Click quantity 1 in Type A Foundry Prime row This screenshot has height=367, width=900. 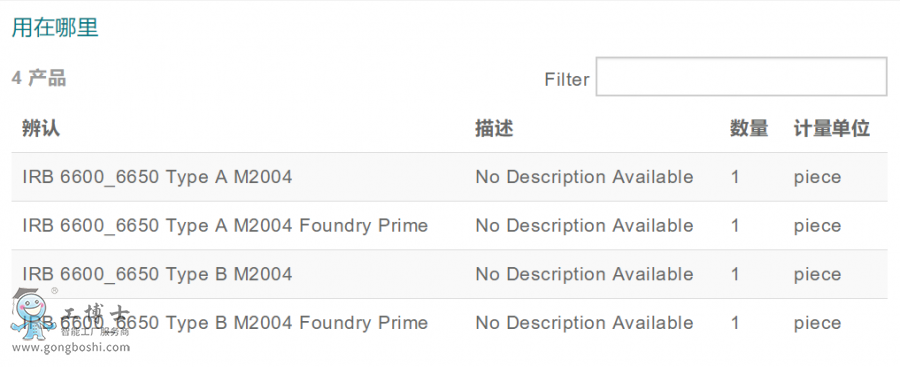[735, 226]
